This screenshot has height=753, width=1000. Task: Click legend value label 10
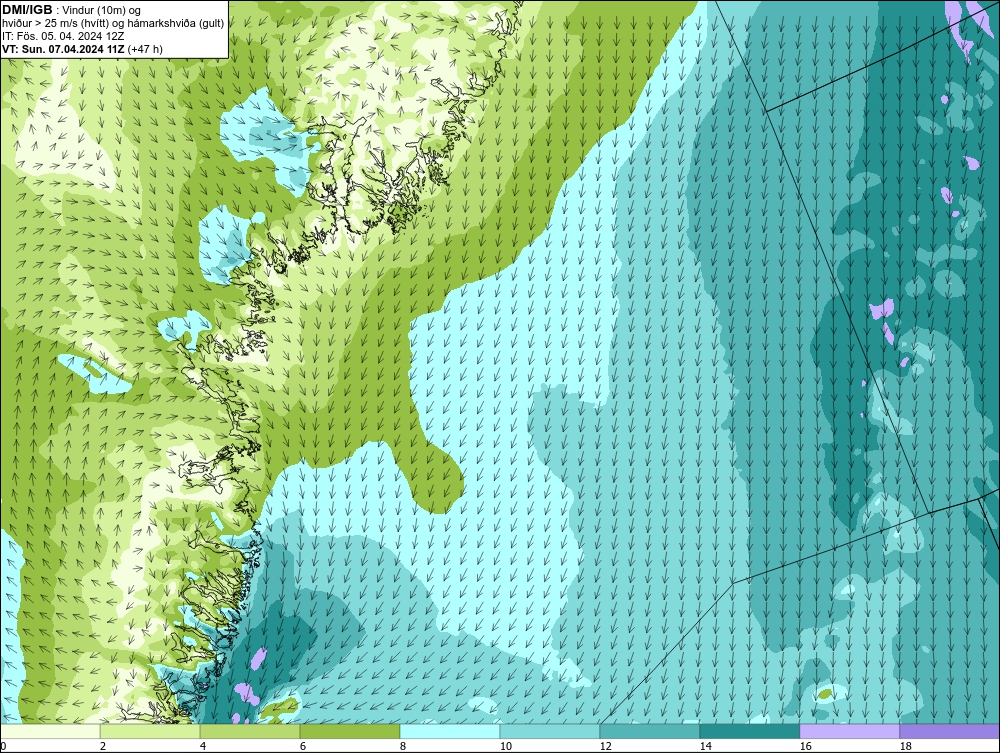click(505, 746)
